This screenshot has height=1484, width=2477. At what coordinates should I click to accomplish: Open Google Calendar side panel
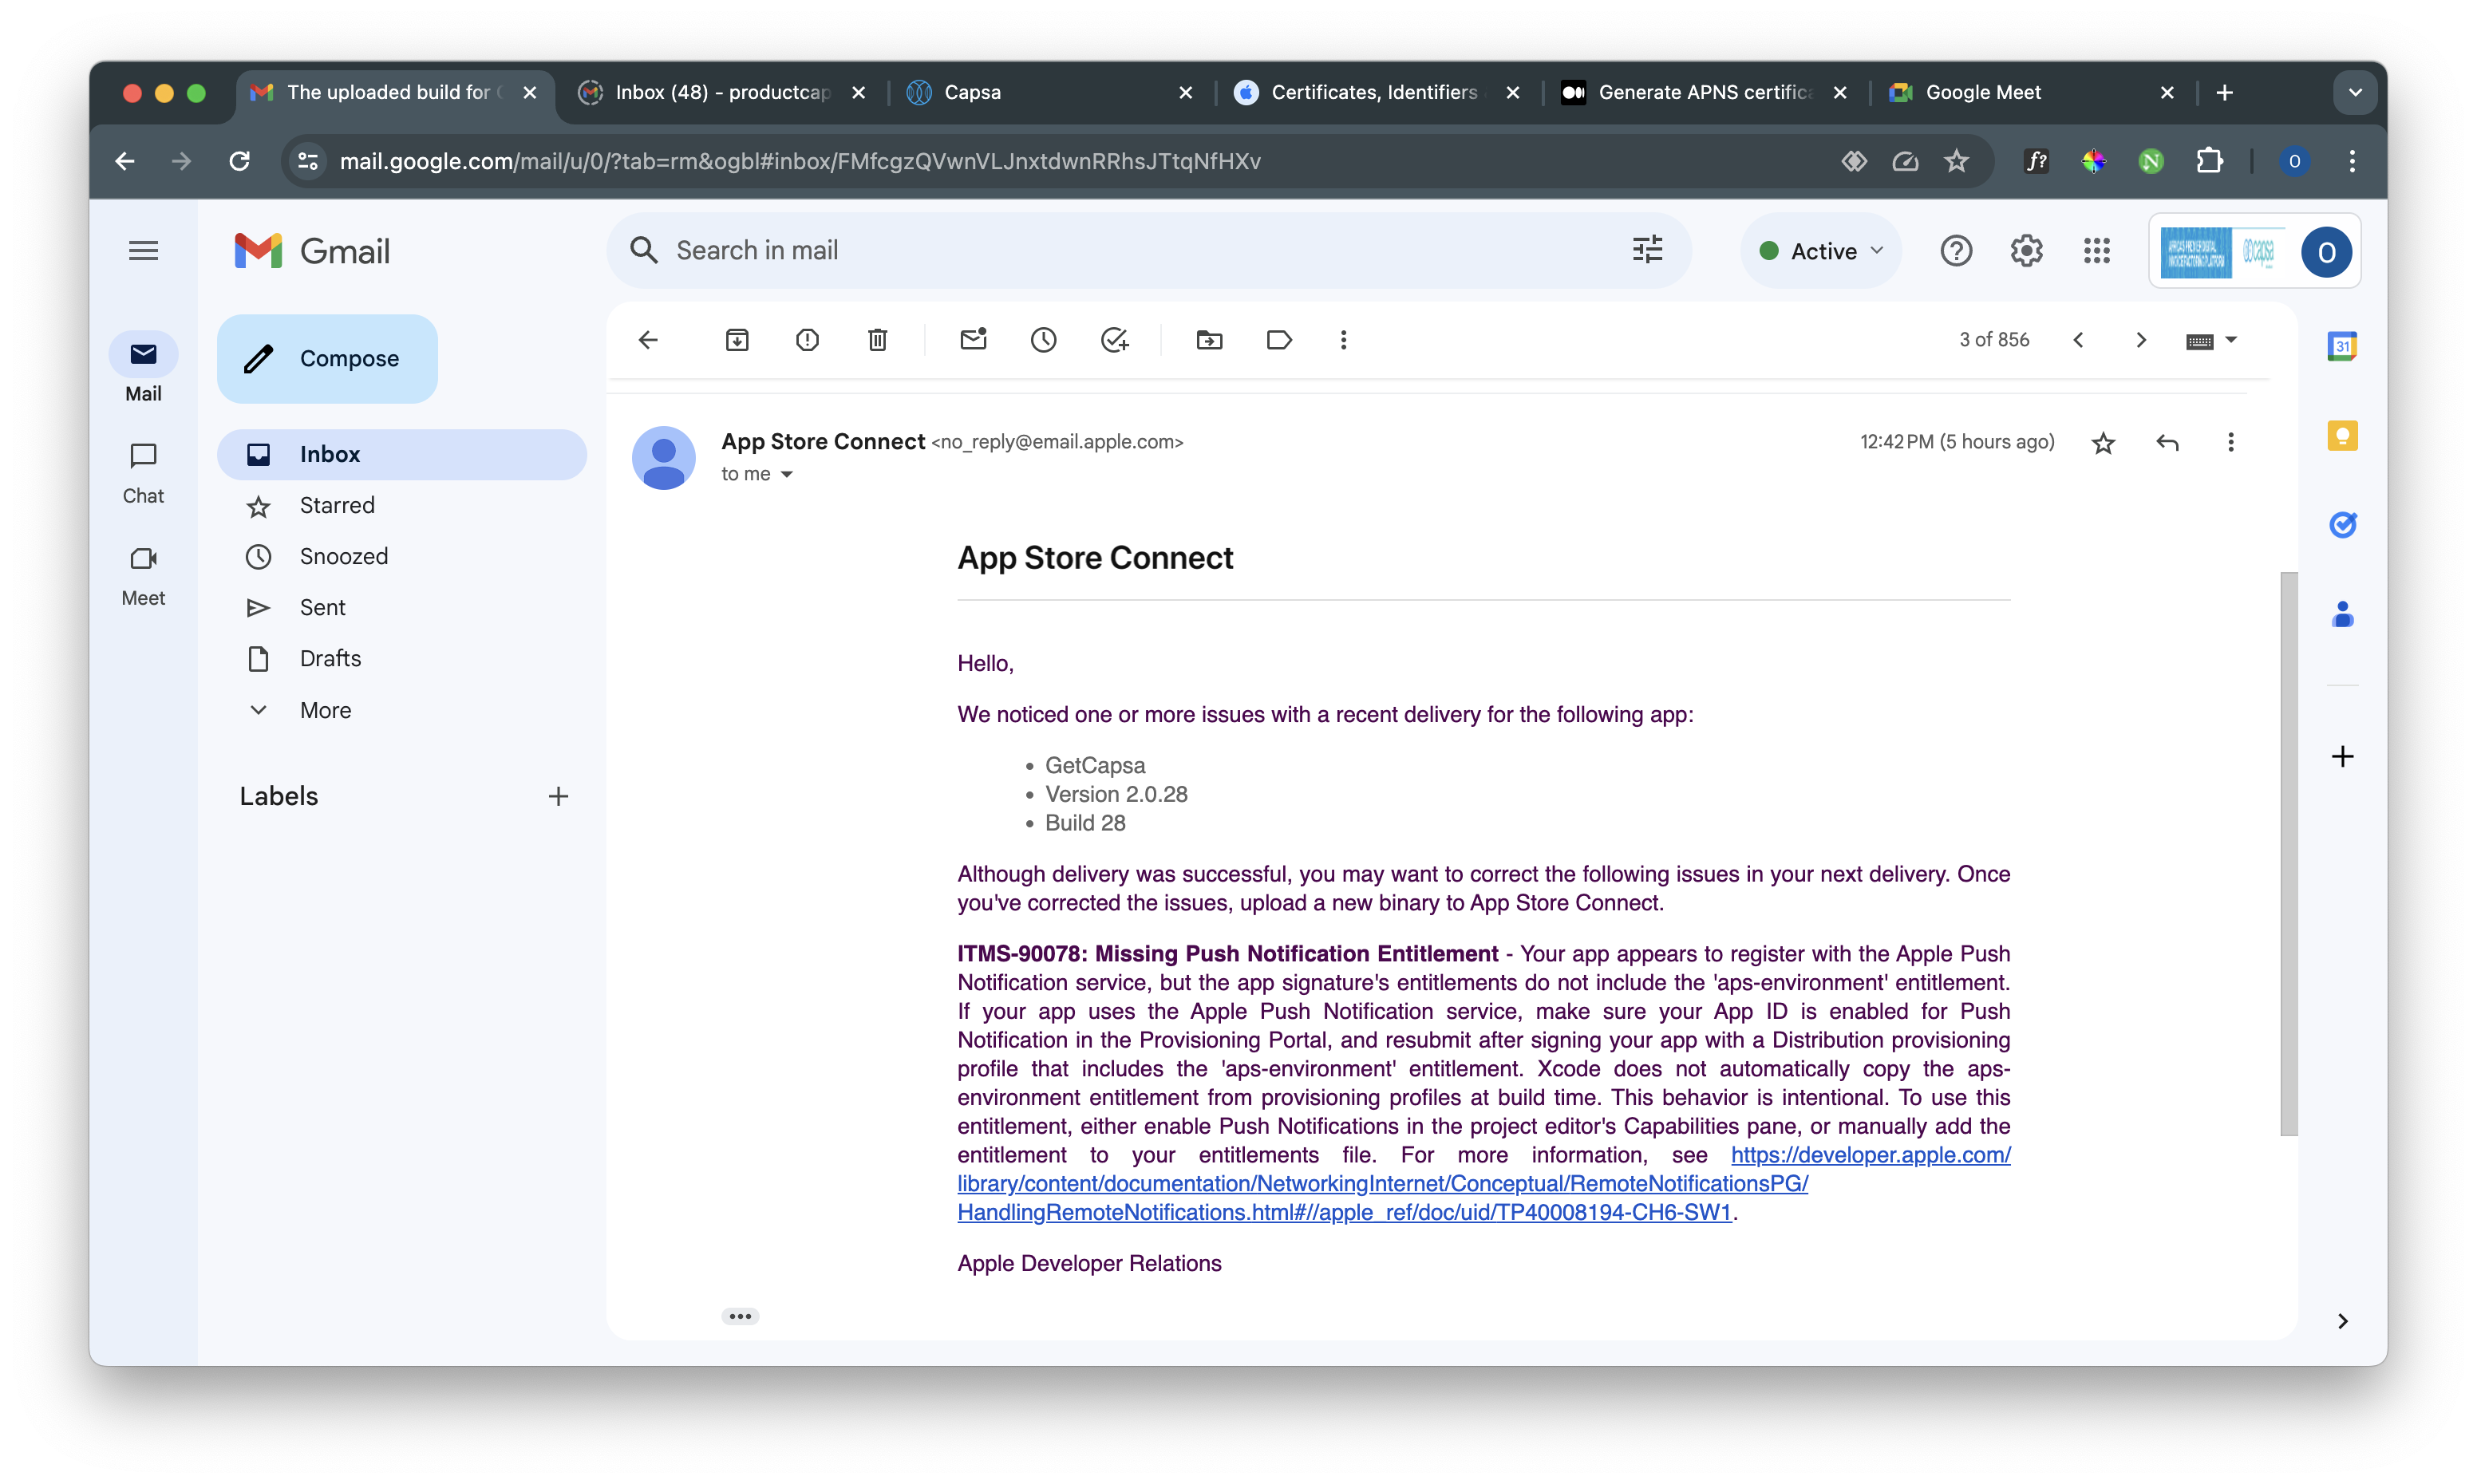click(x=2342, y=346)
